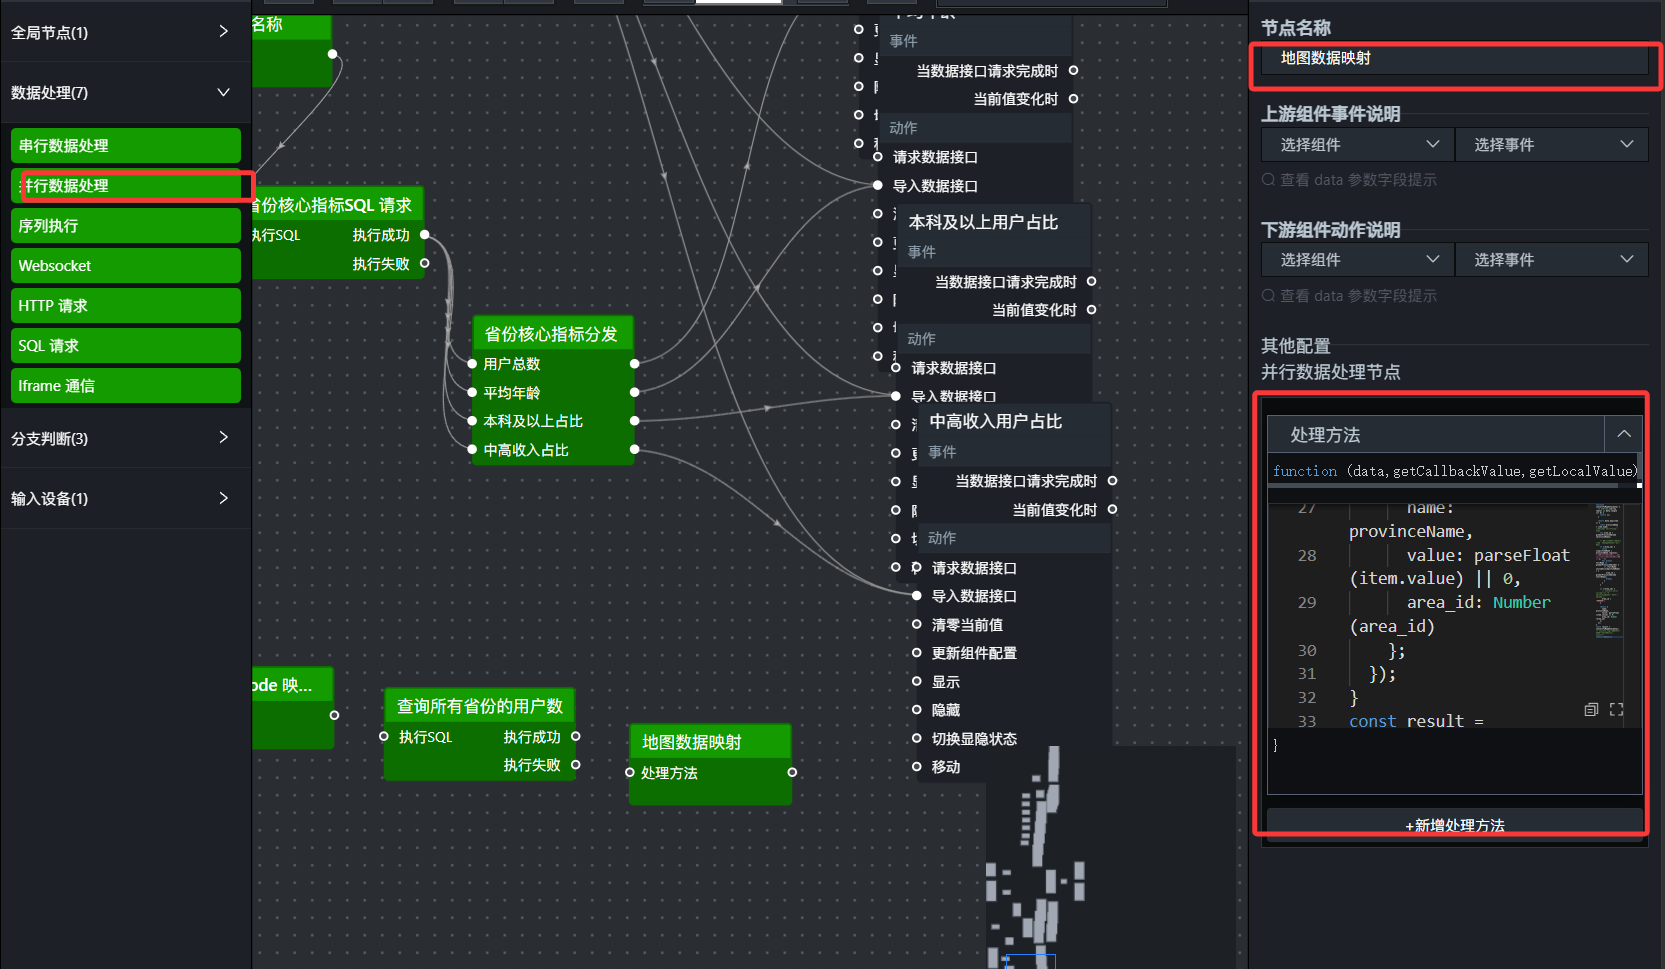Click 执行失败 output port of 查询所有省份的用户数

pos(576,765)
